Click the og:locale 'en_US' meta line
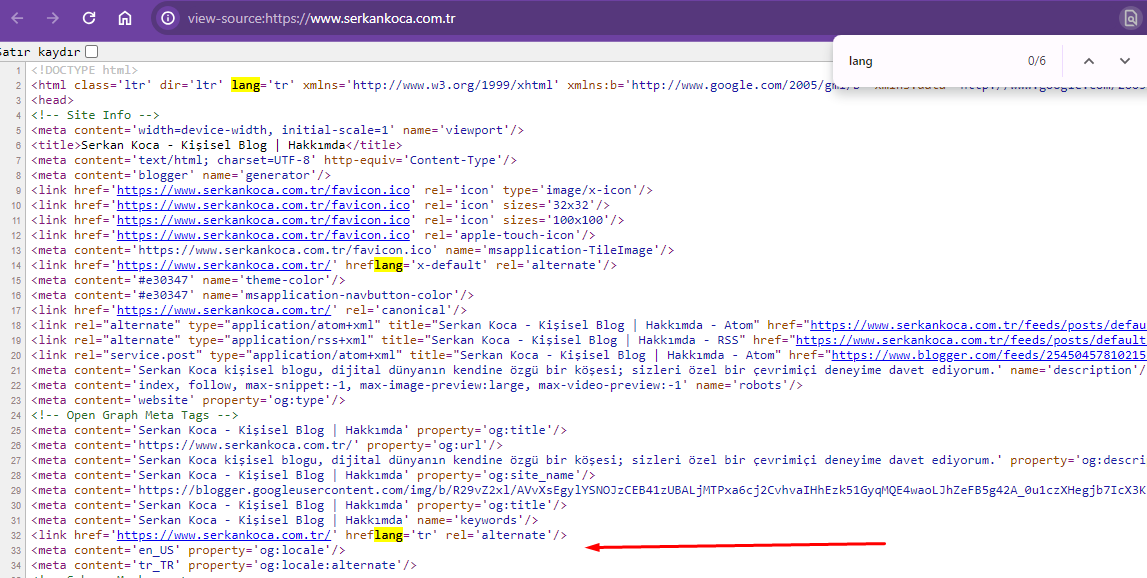Screen dimensions: 1147x578 (188, 550)
